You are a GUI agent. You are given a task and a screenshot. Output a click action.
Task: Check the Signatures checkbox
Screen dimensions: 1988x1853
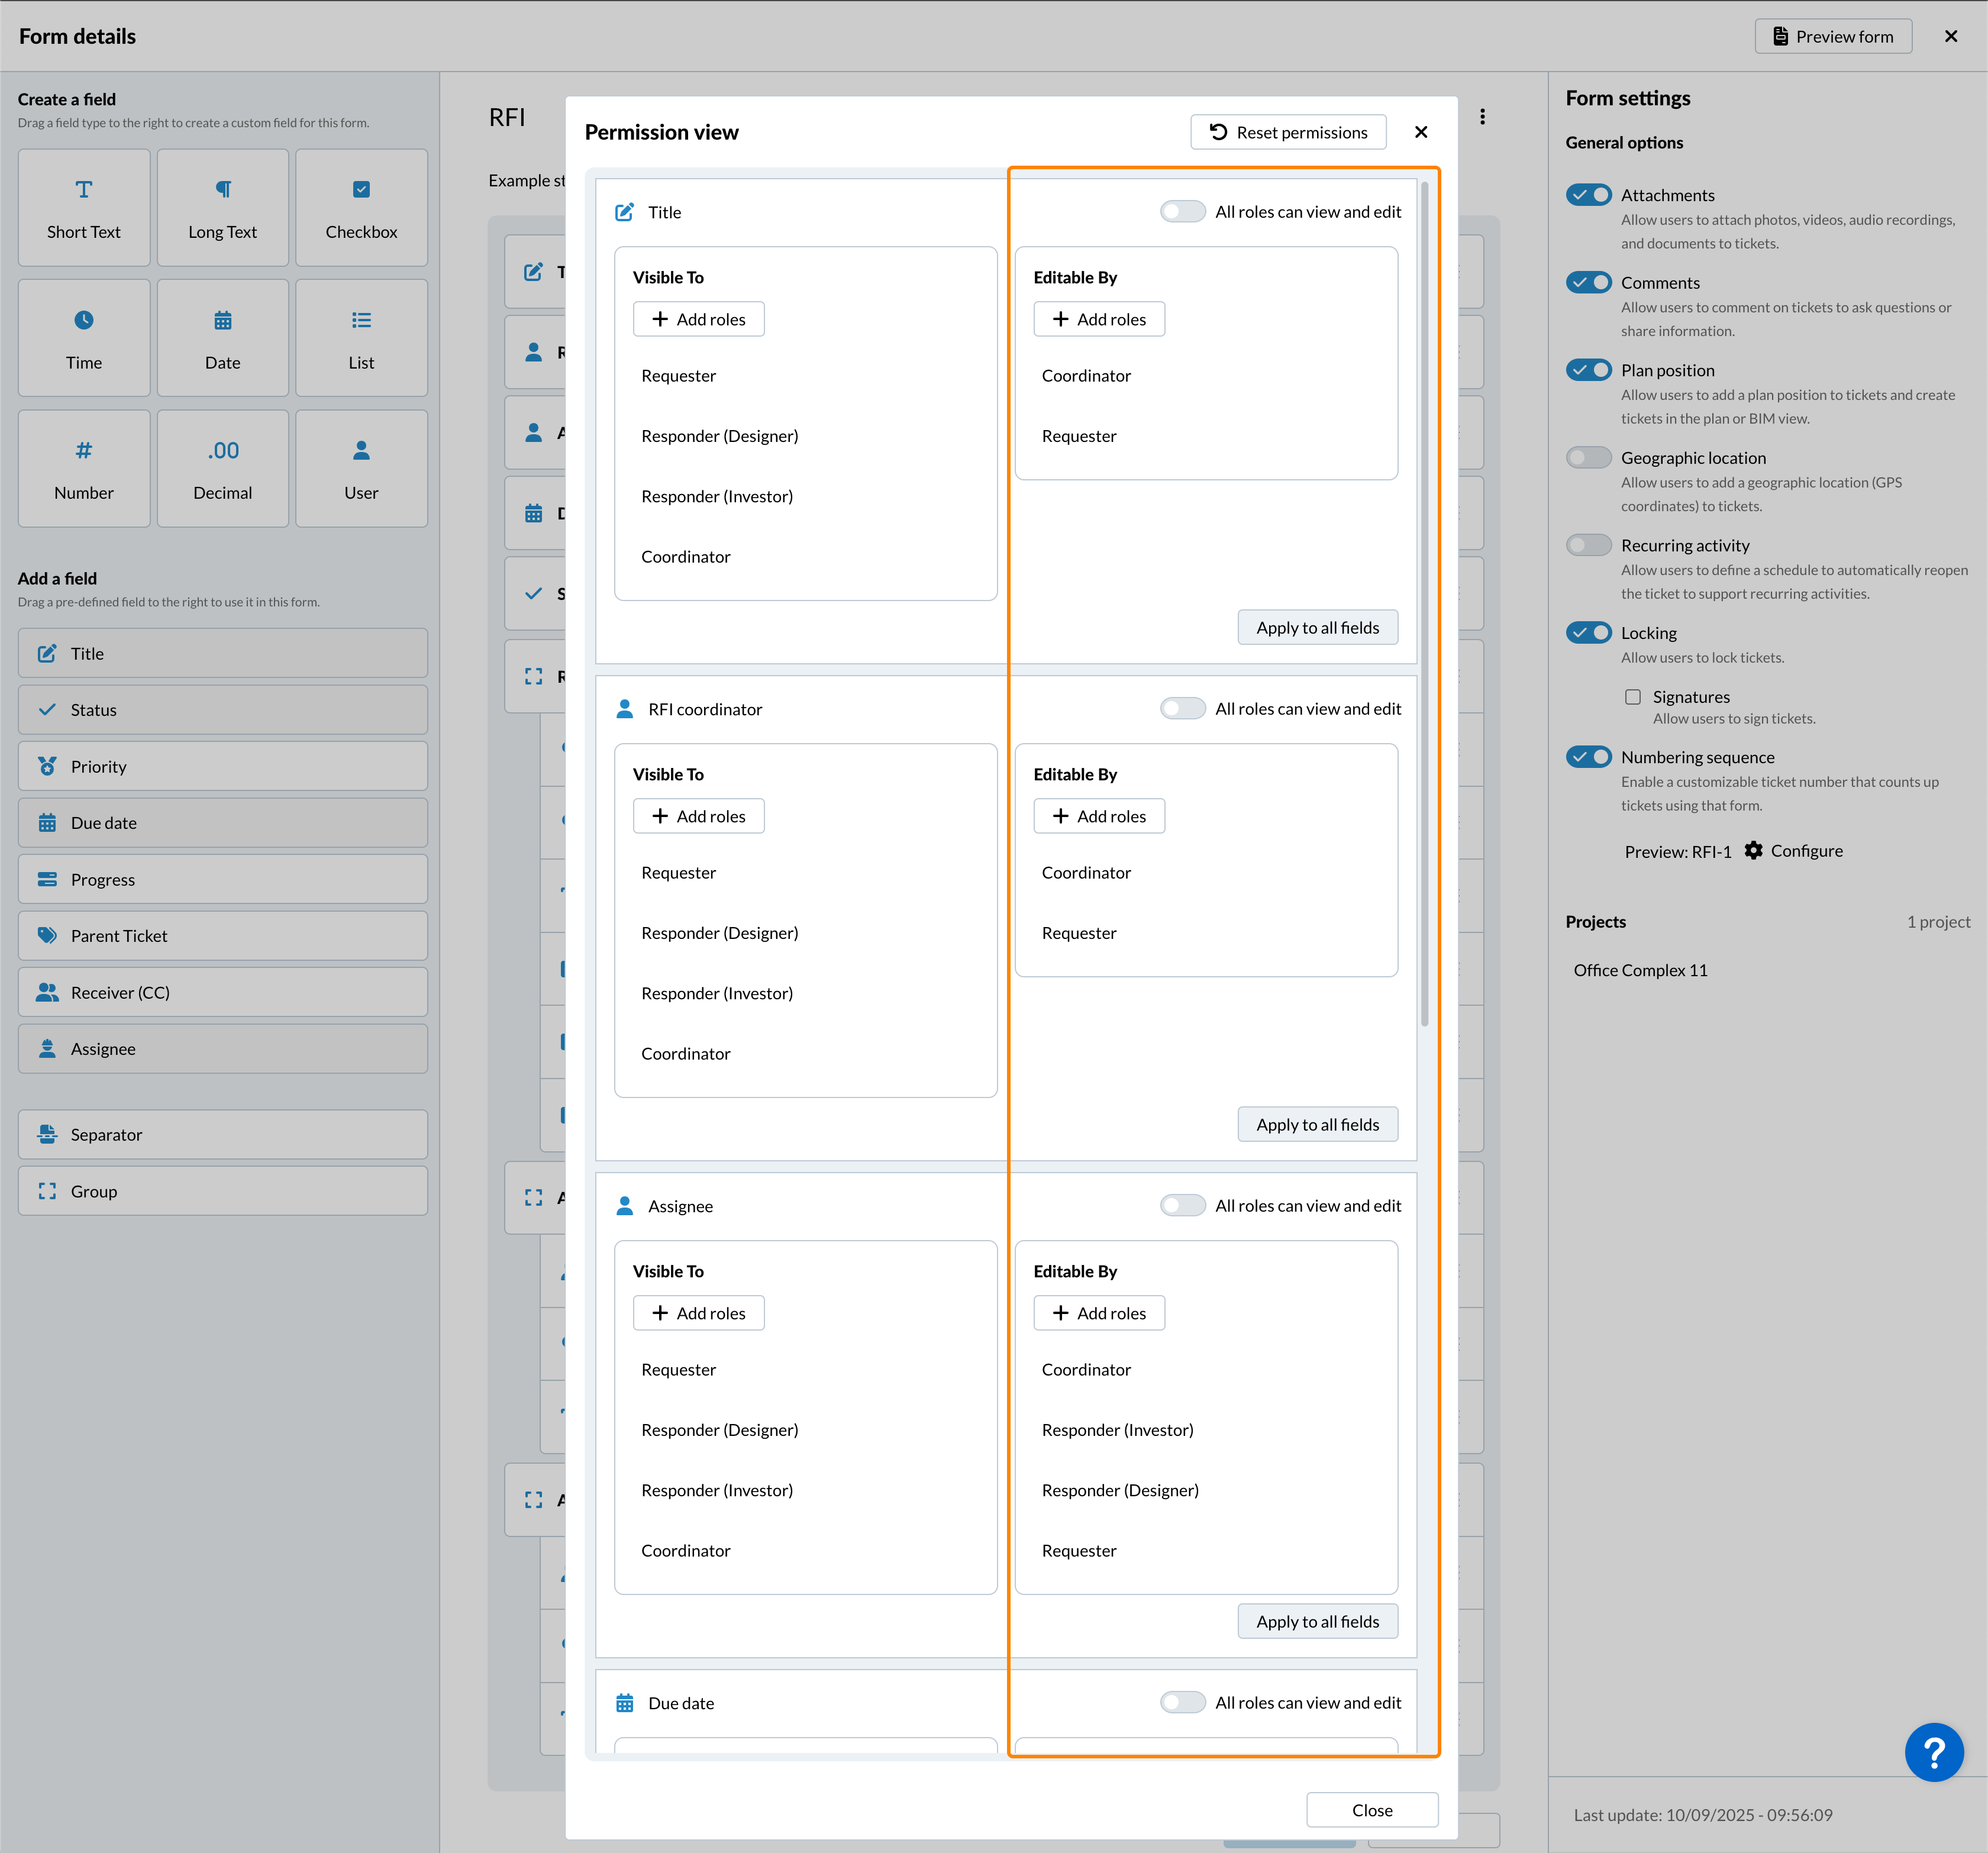(1633, 697)
